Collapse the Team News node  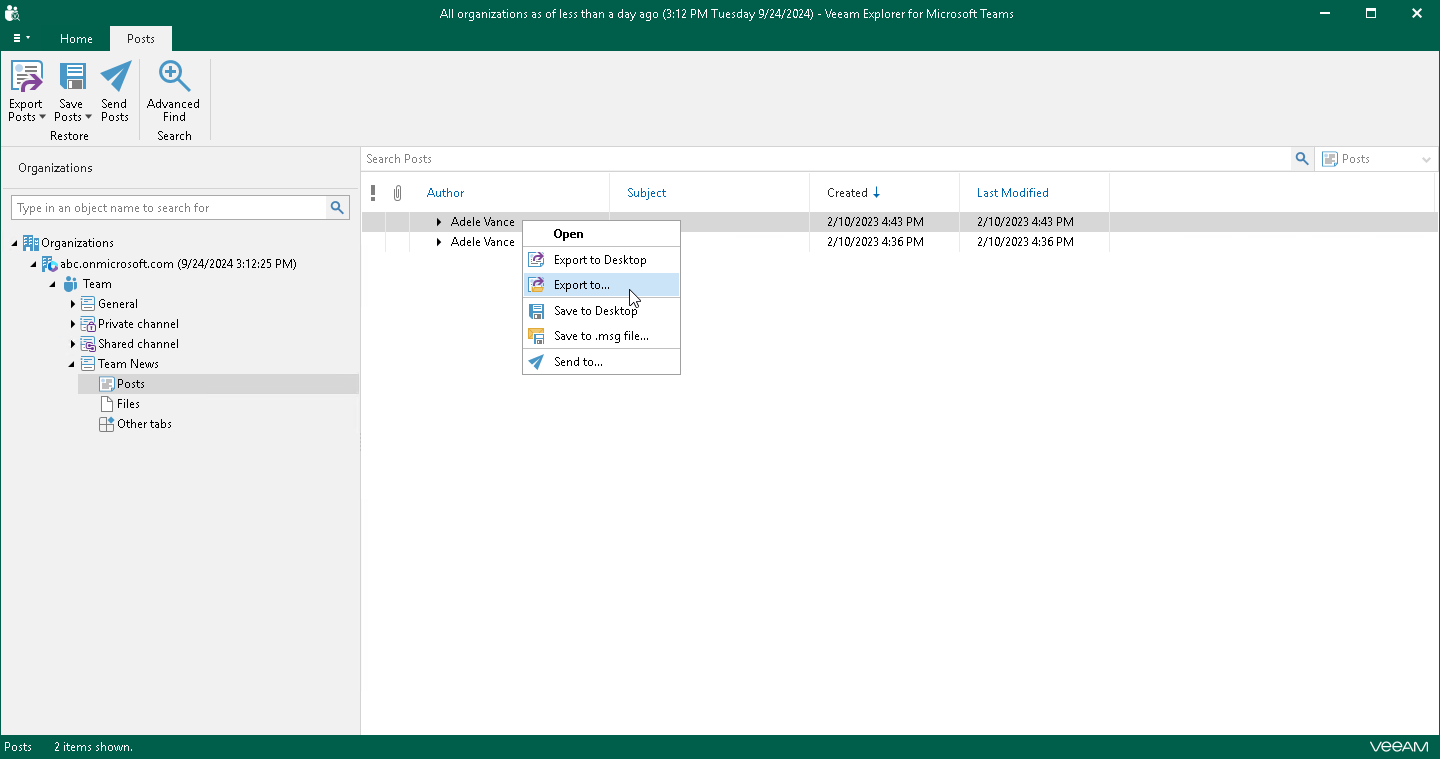click(70, 363)
